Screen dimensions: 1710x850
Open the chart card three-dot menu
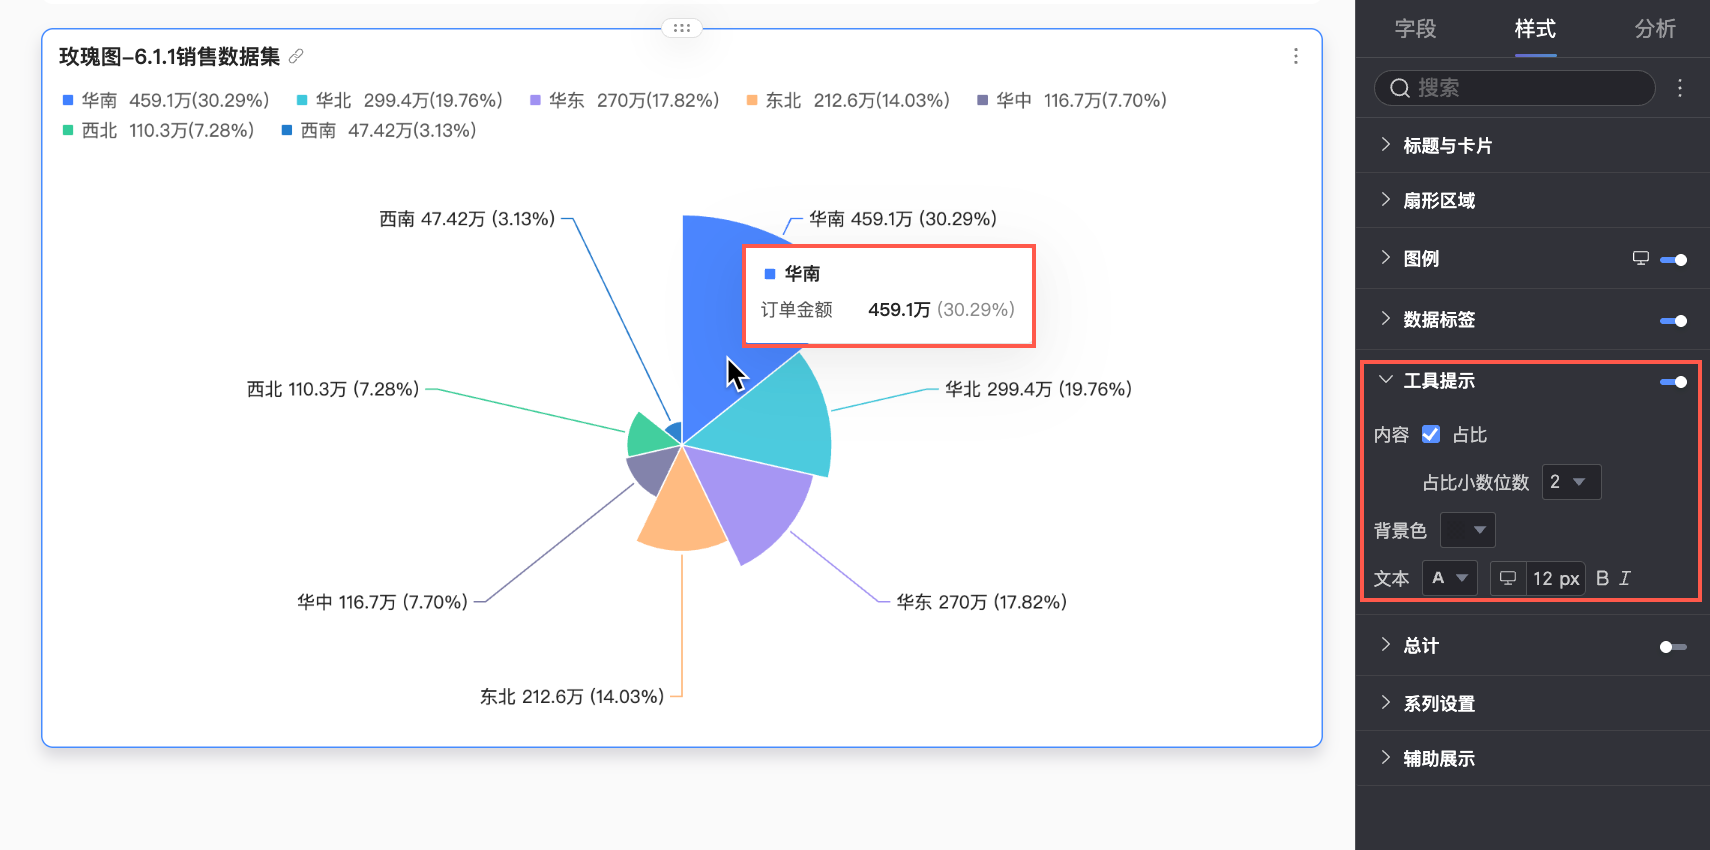pos(1295,56)
